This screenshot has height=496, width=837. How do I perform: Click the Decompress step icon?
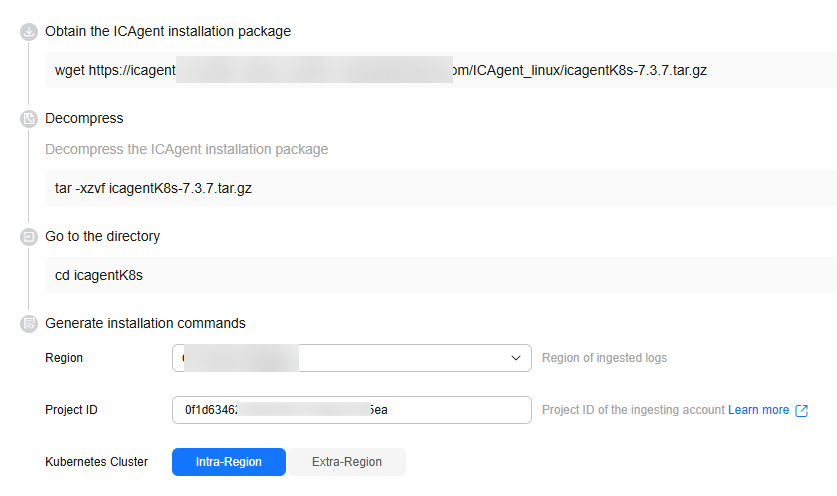[x=29, y=119]
